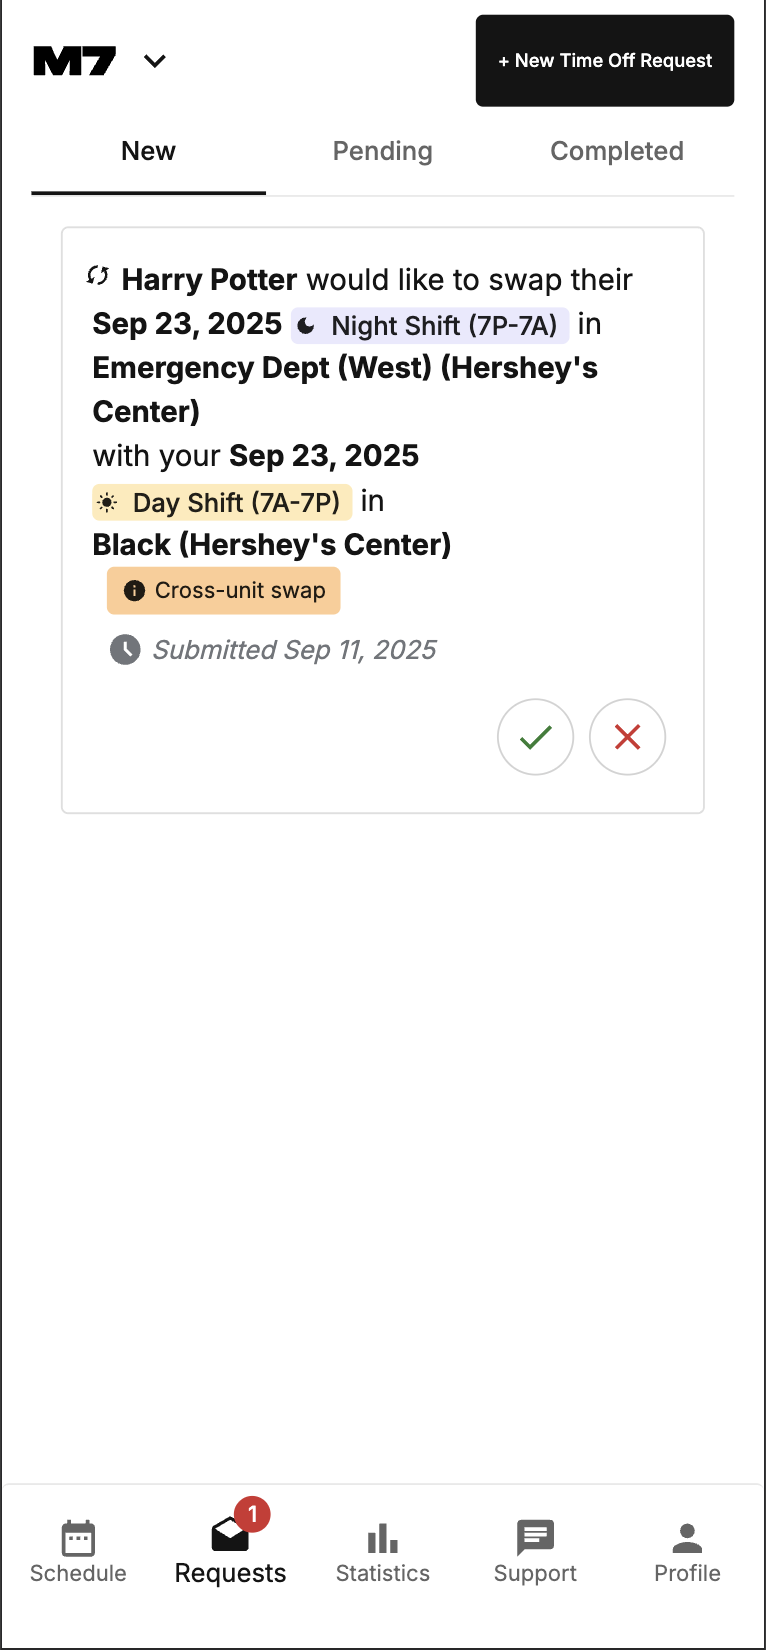Open the Completed requests tab
Viewport: 766px width, 1650px height.
click(616, 151)
